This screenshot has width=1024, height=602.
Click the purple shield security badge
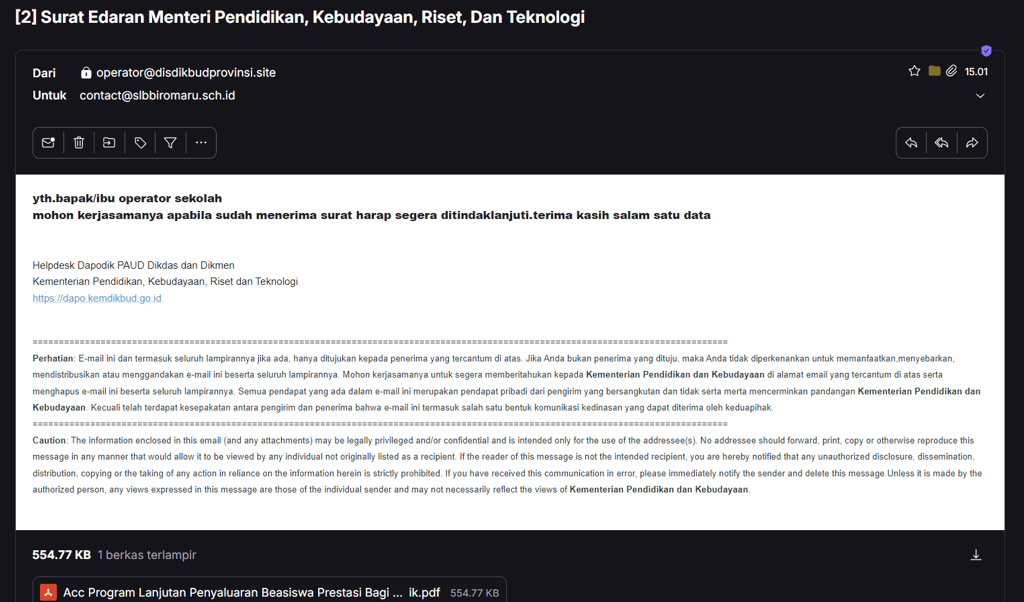pyautogui.click(x=986, y=51)
